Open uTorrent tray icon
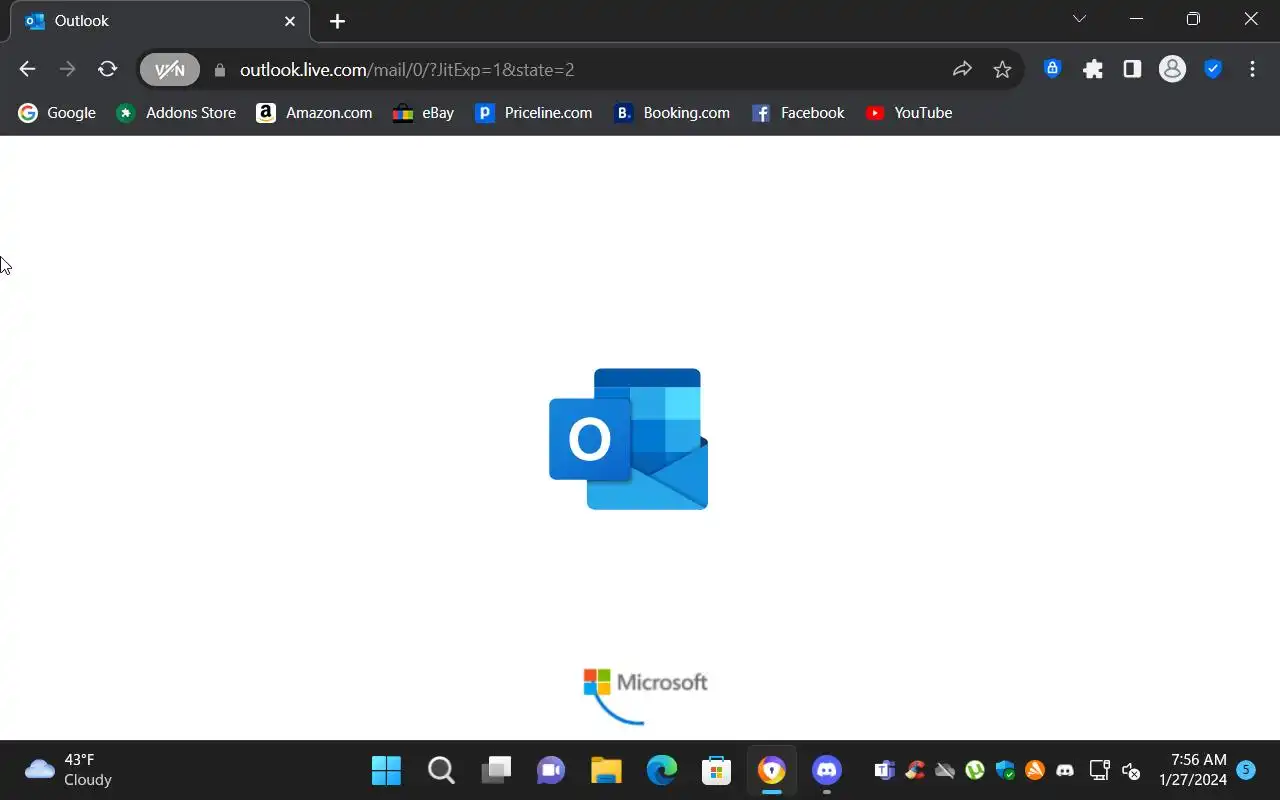The width and height of the screenshot is (1280, 800). [x=975, y=770]
